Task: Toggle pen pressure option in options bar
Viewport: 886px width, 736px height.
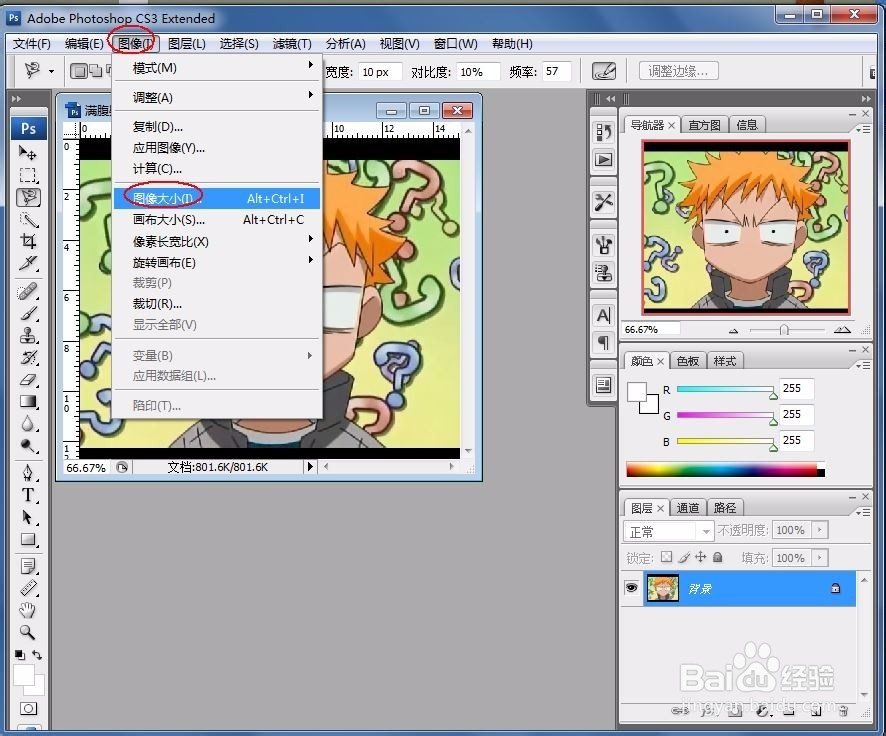Action: pyautogui.click(x=603, y=71)
